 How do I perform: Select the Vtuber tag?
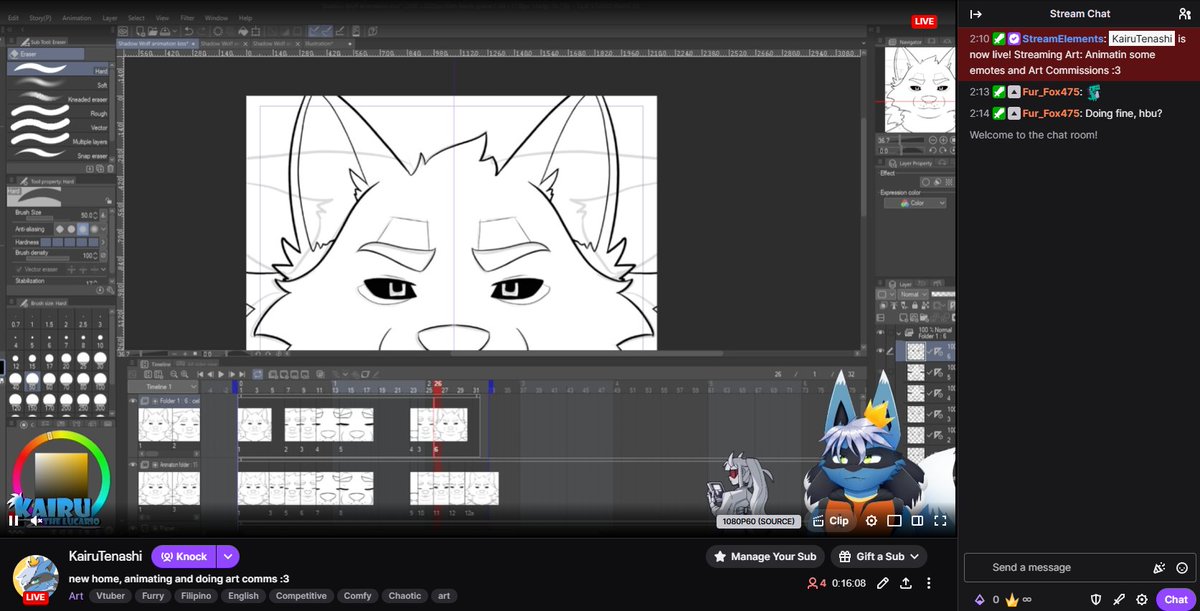(110, 596)
